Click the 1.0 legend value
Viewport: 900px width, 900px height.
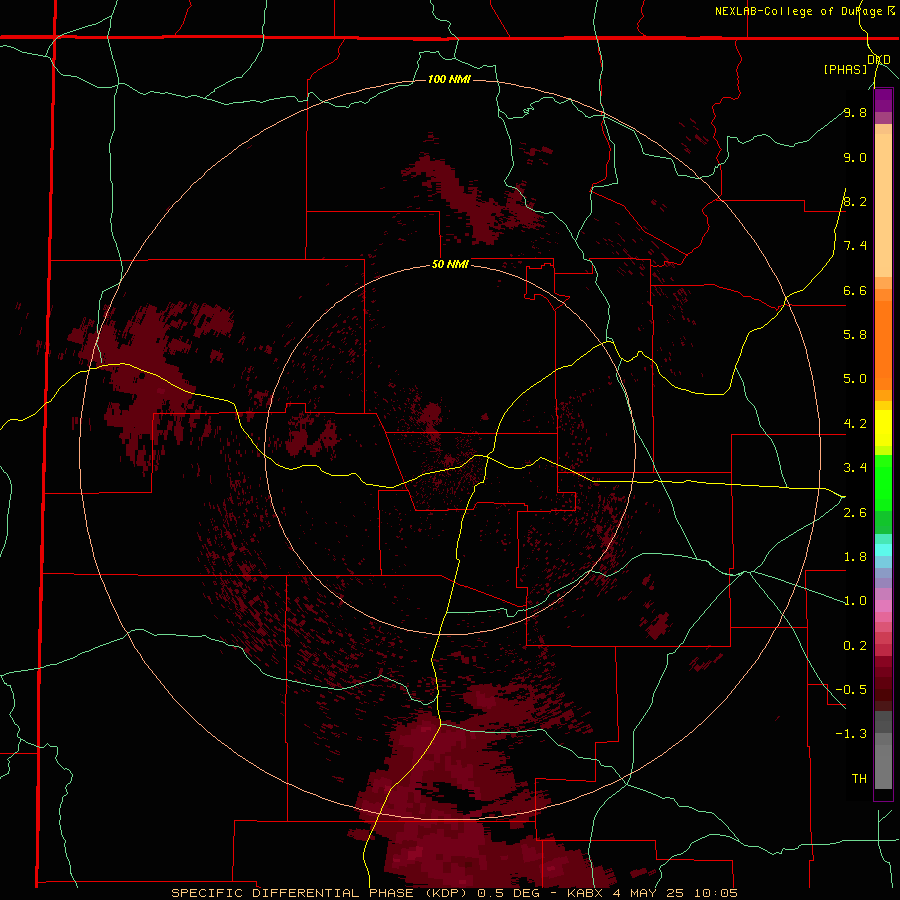point(855,601)
